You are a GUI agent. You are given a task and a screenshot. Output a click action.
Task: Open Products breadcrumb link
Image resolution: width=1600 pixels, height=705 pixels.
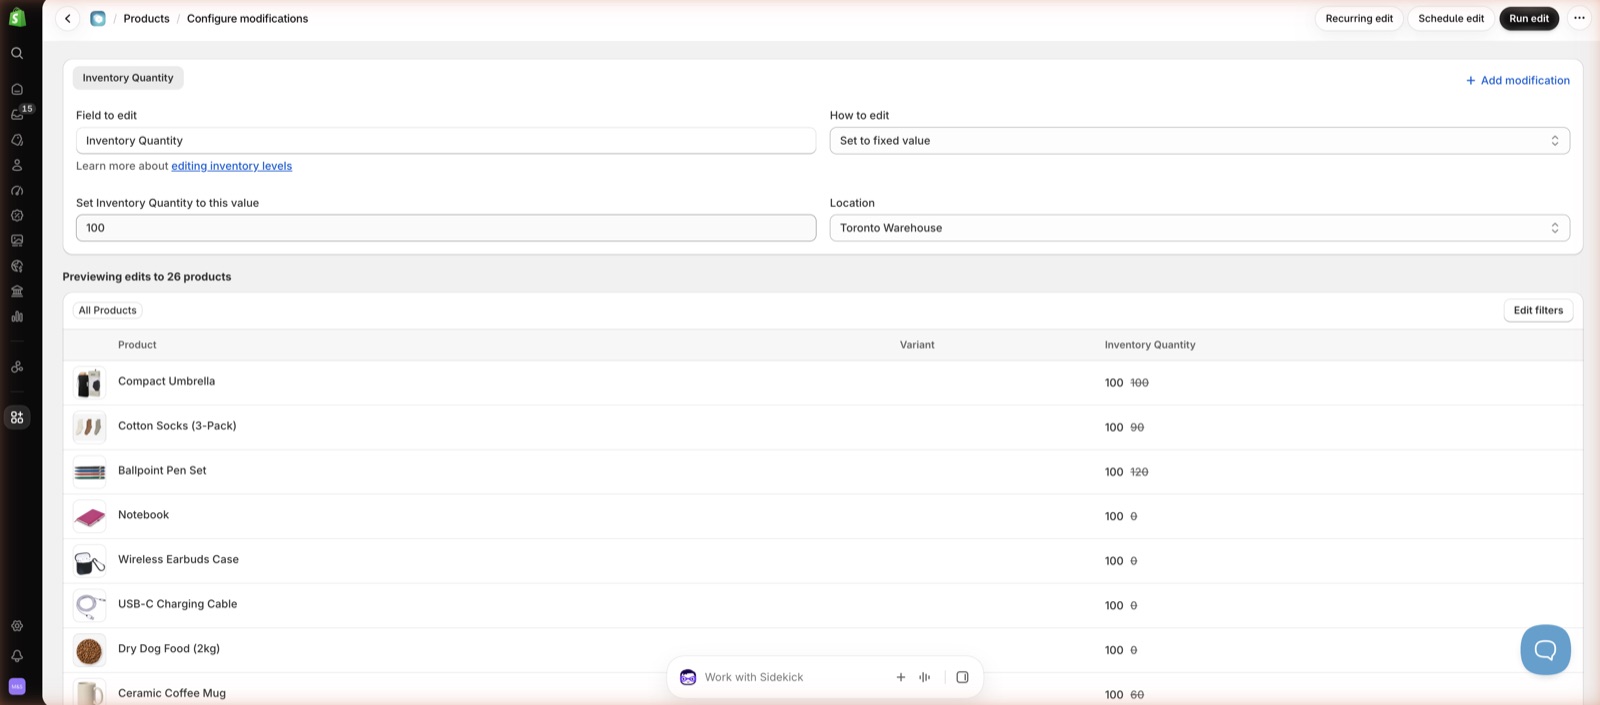point(146,18)
